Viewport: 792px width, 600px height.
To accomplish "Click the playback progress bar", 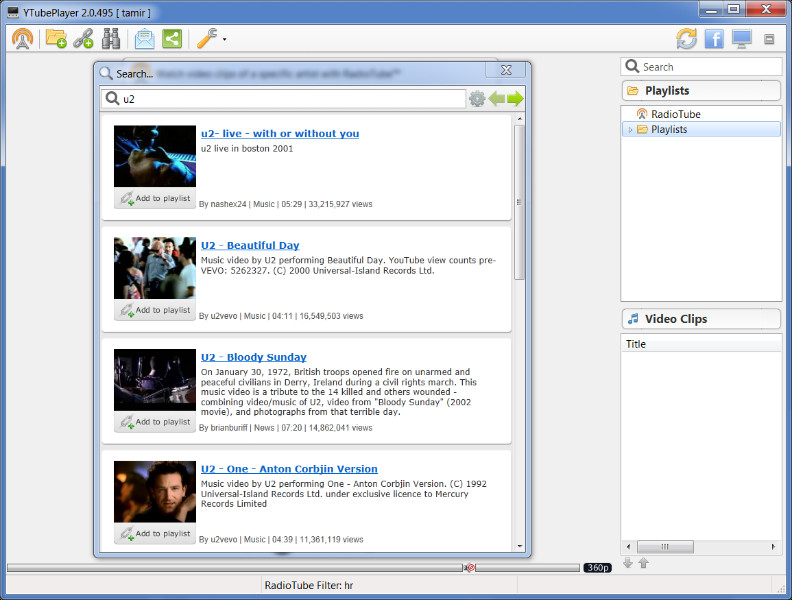I will [x=234, y=568].
